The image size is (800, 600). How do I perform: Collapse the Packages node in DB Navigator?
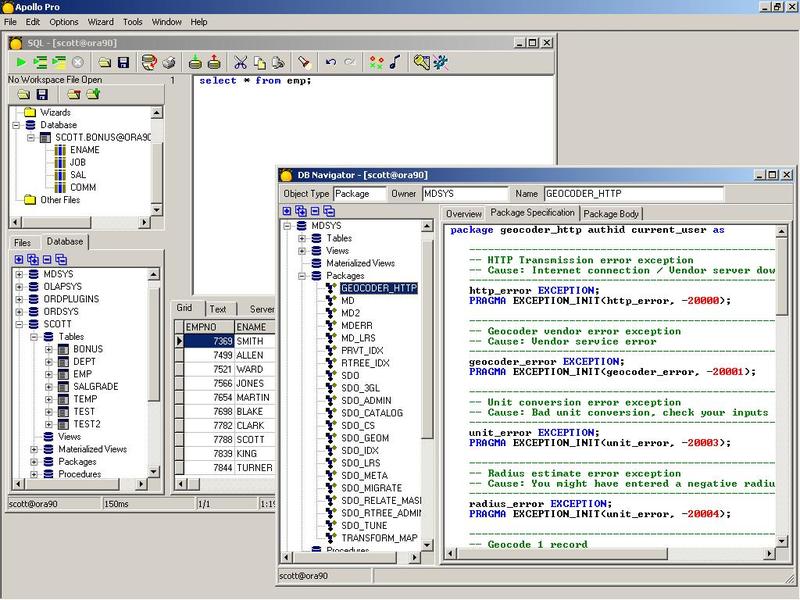[x=302, y=276]
